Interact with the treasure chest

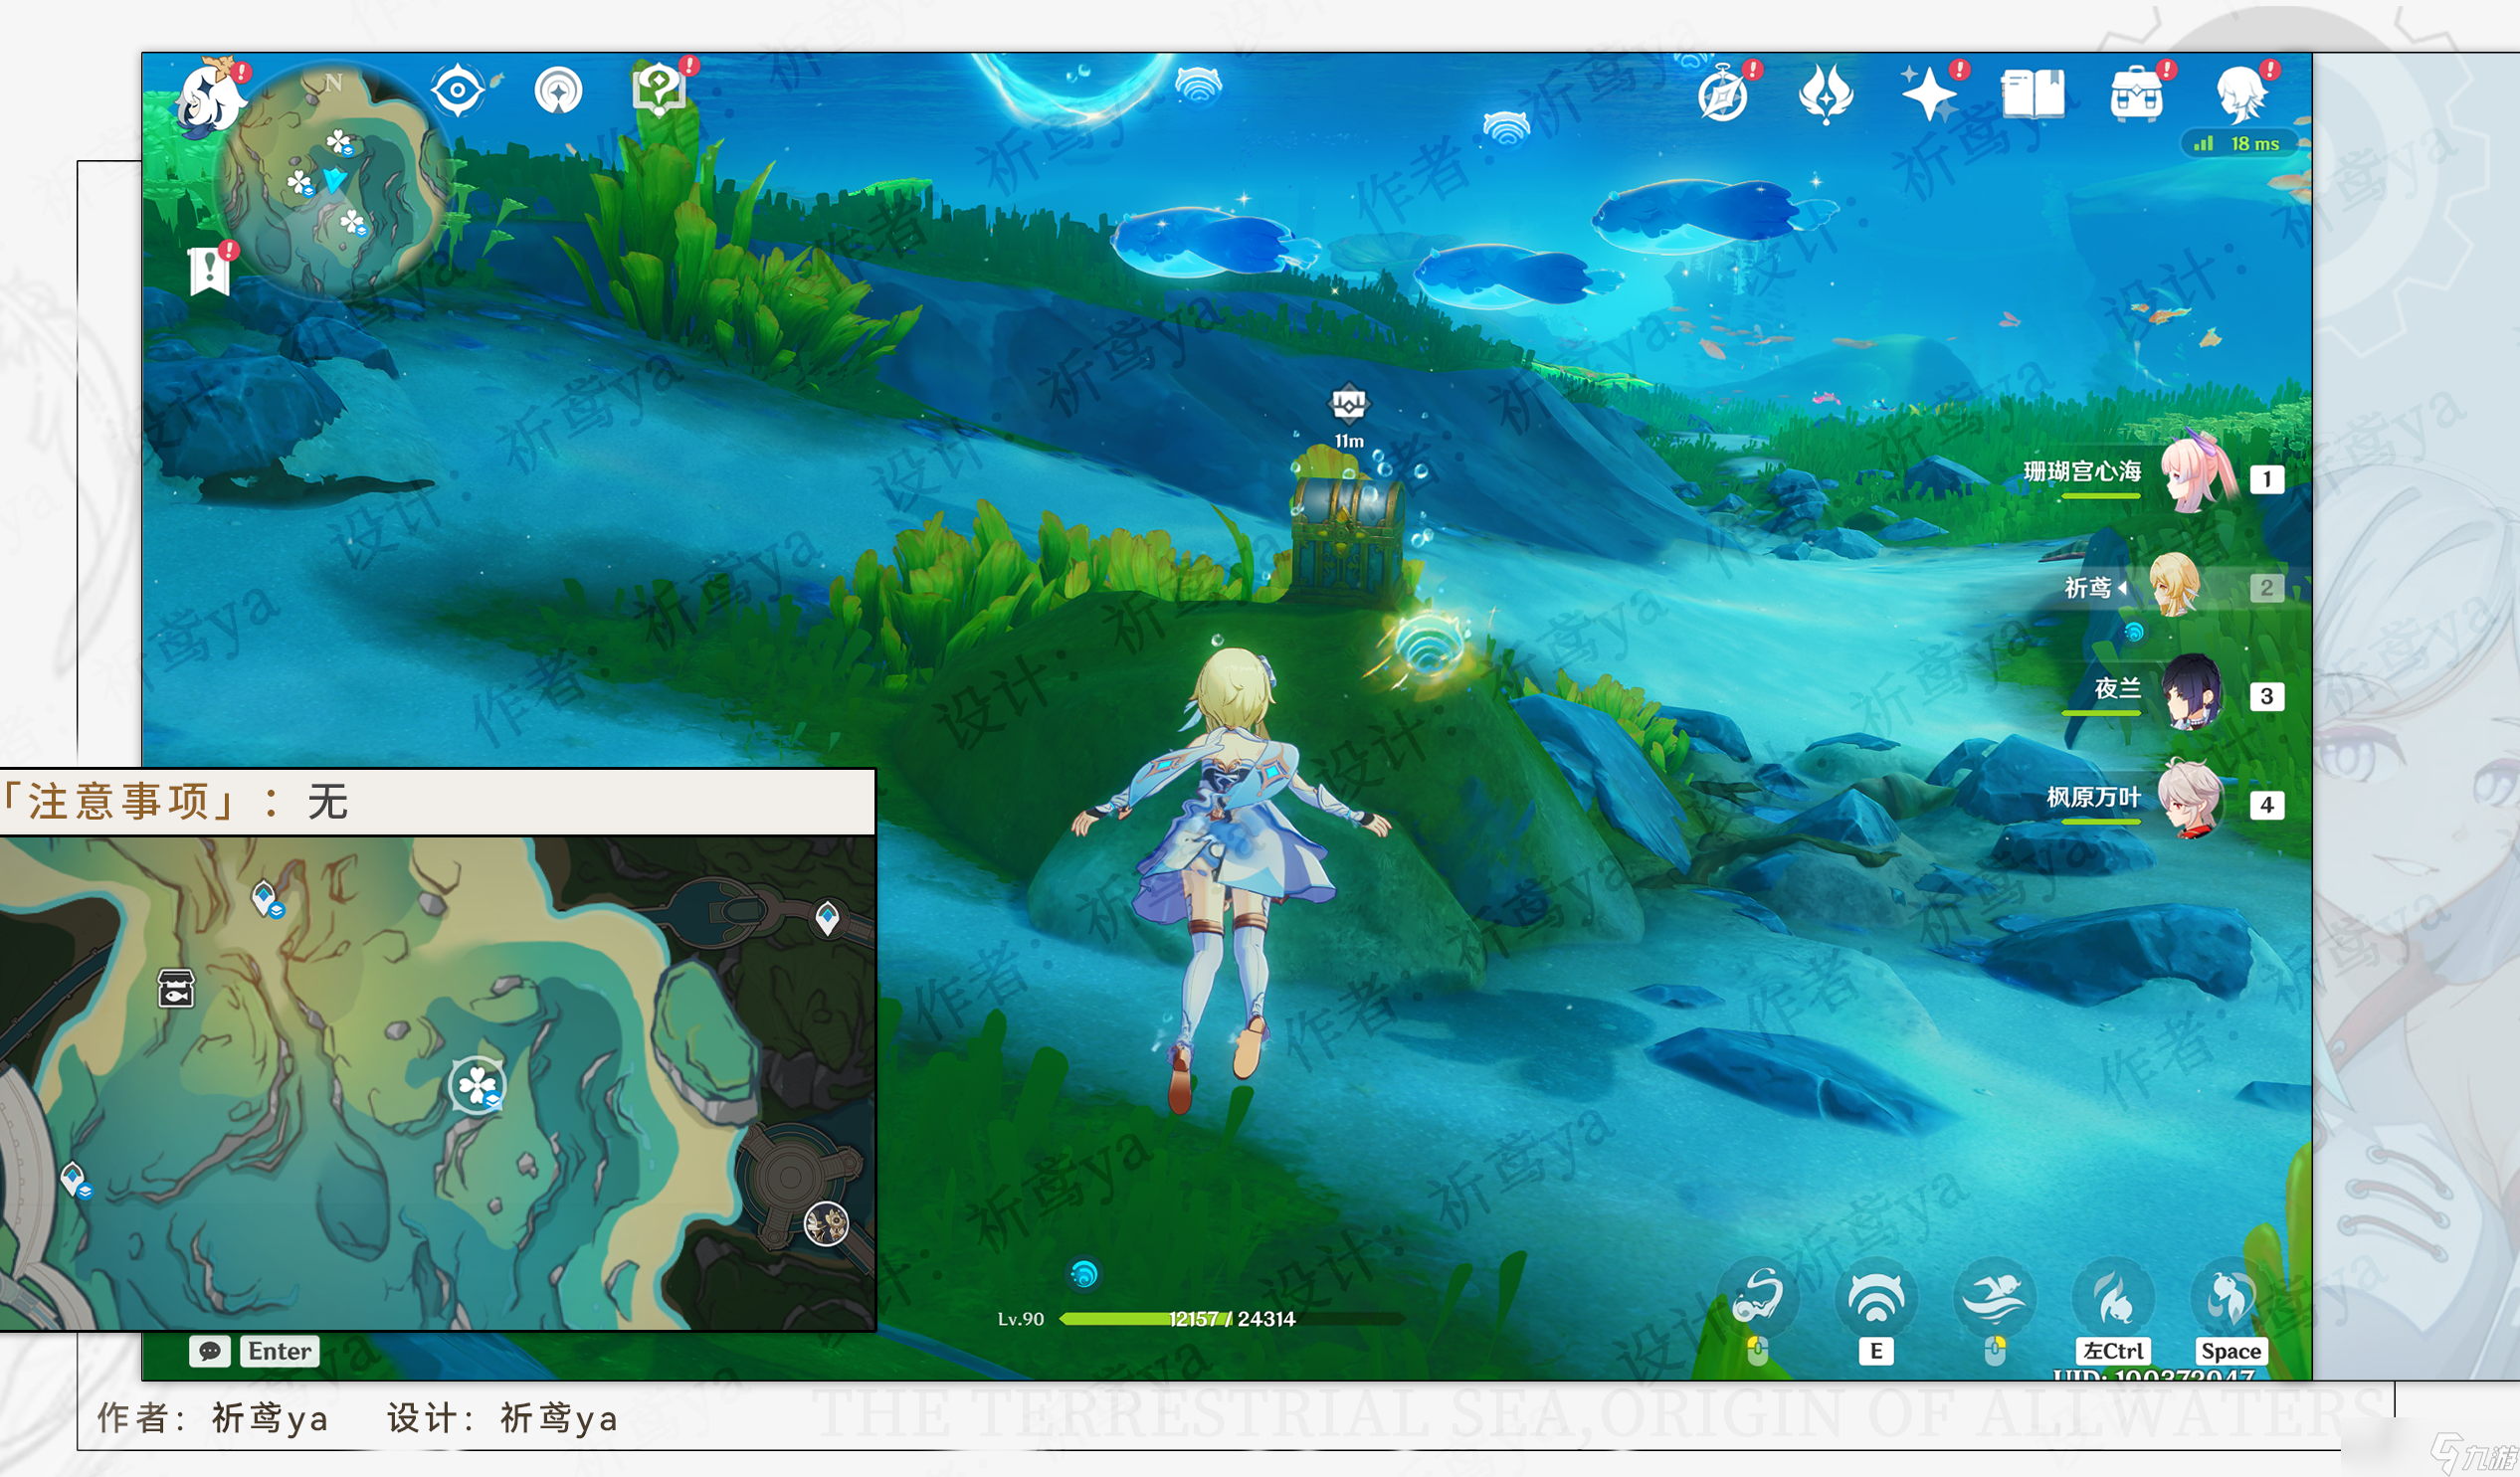coord(1348,538)
